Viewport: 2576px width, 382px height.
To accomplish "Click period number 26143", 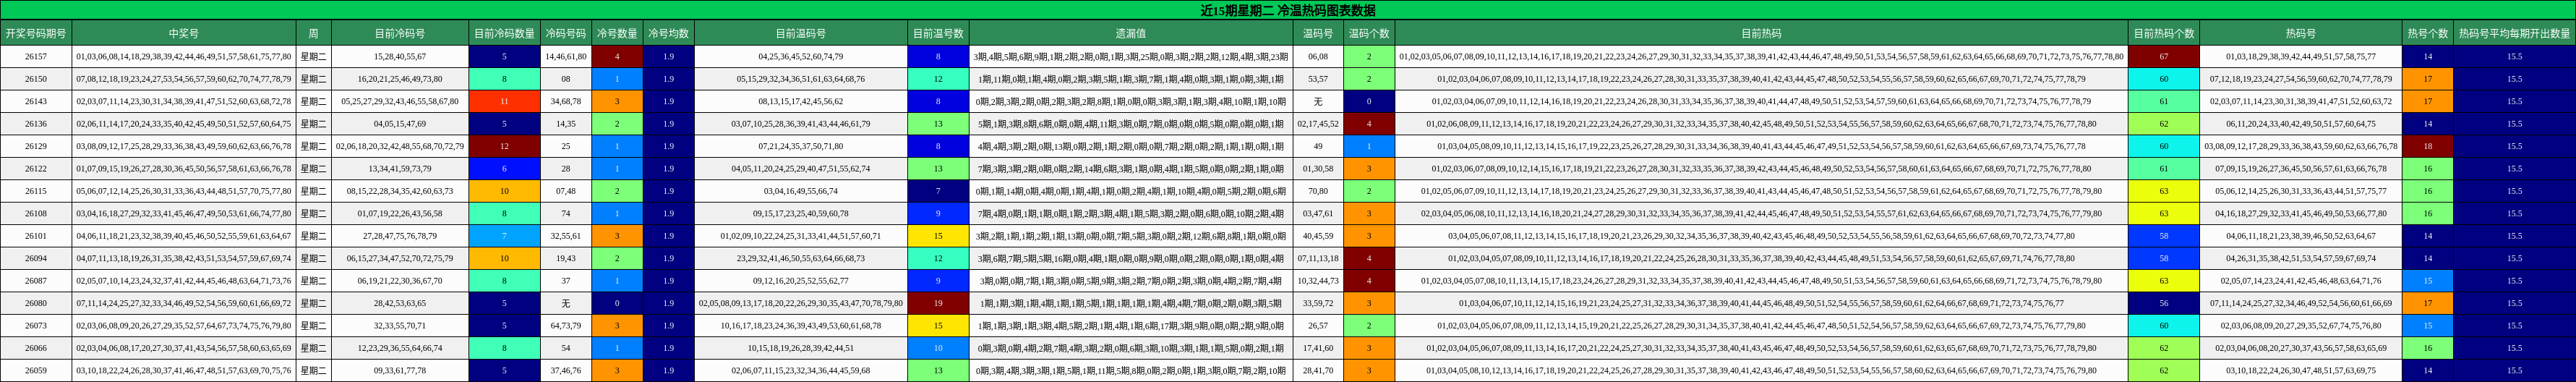I will coord(36,101).
